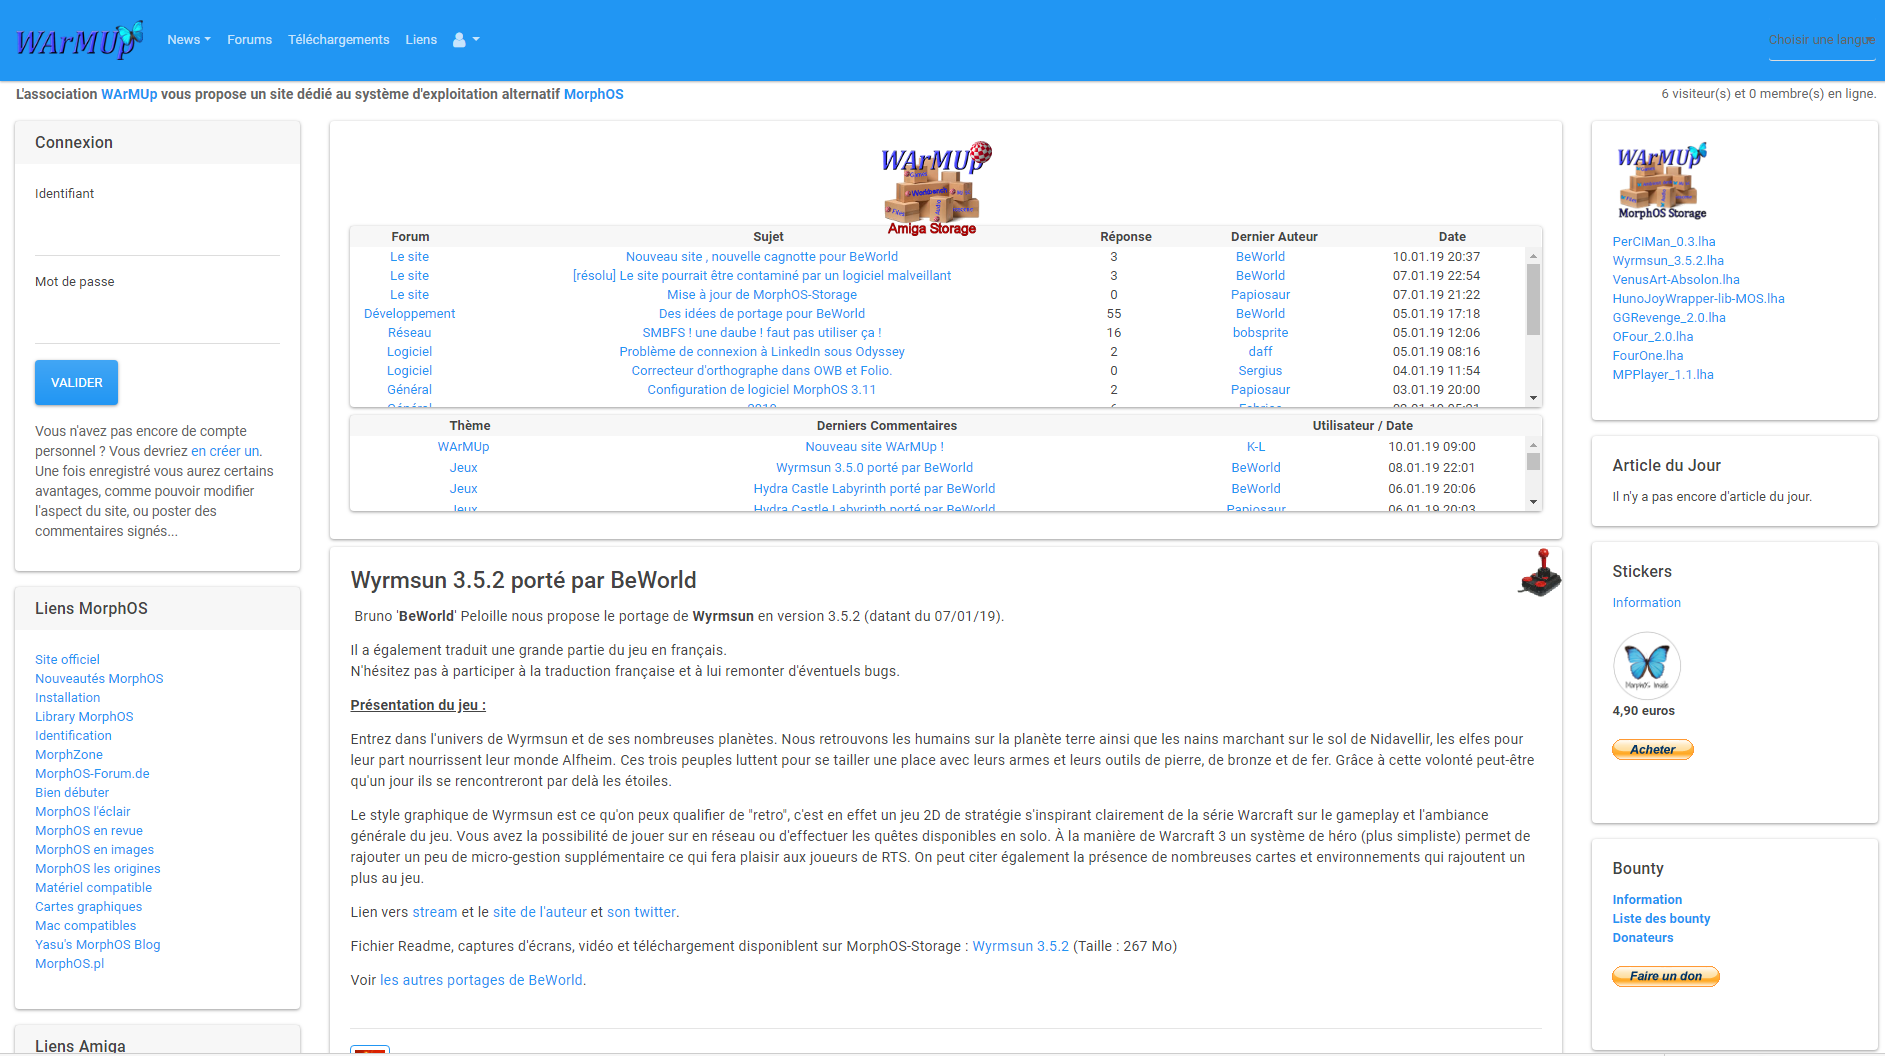Click the Réseau forum category link
The image size is (1885, 1056).
click(x=409, y=333)
